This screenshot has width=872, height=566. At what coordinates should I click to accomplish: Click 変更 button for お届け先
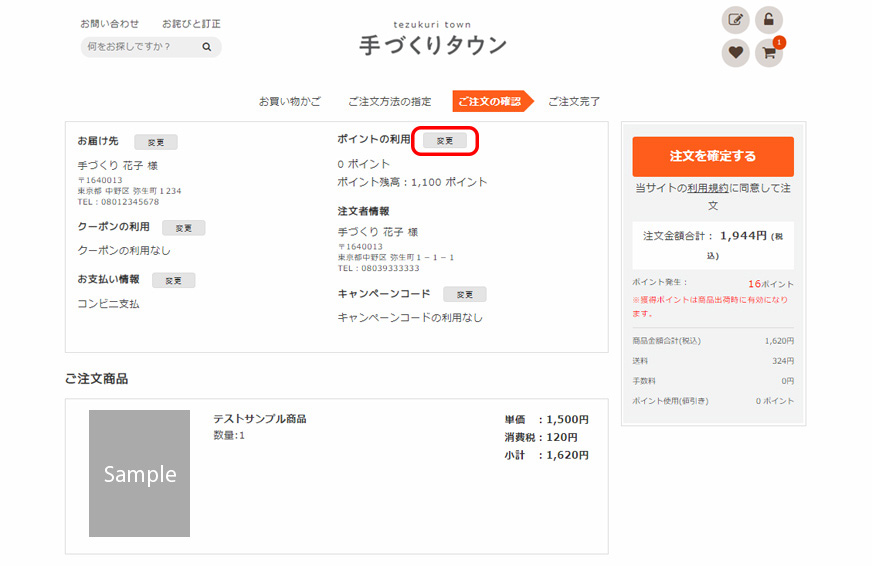point(156,142)
